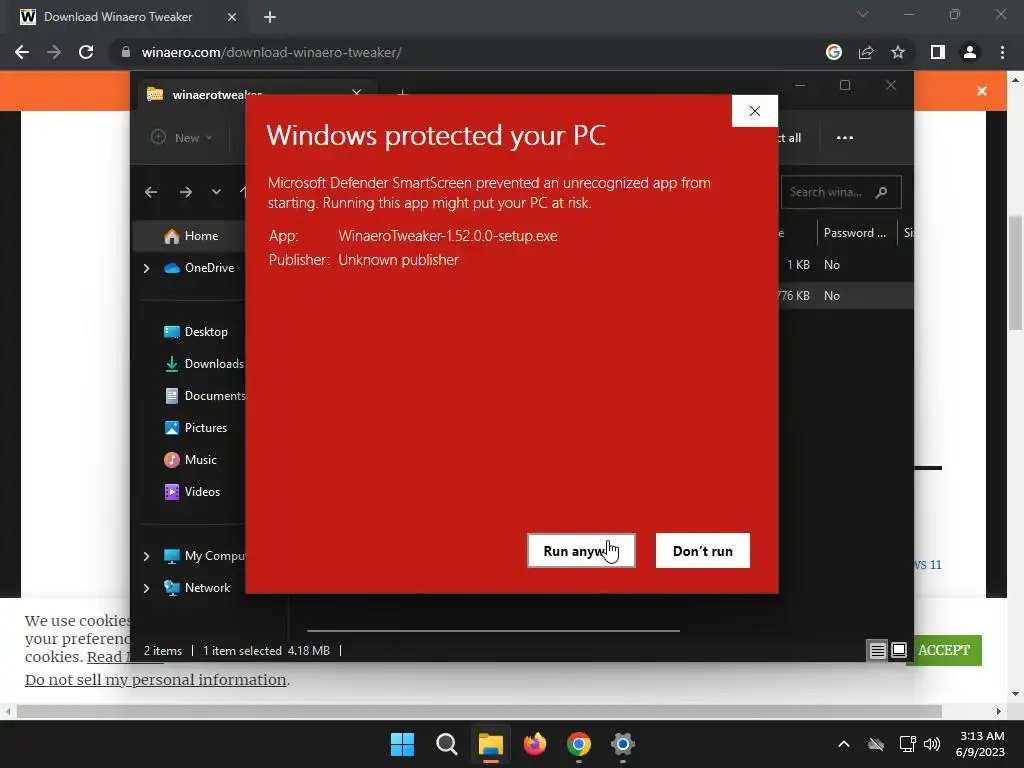Expand the Network tree node
The height and width of the screenshot is (768, 1024).
tap(146, 588)
